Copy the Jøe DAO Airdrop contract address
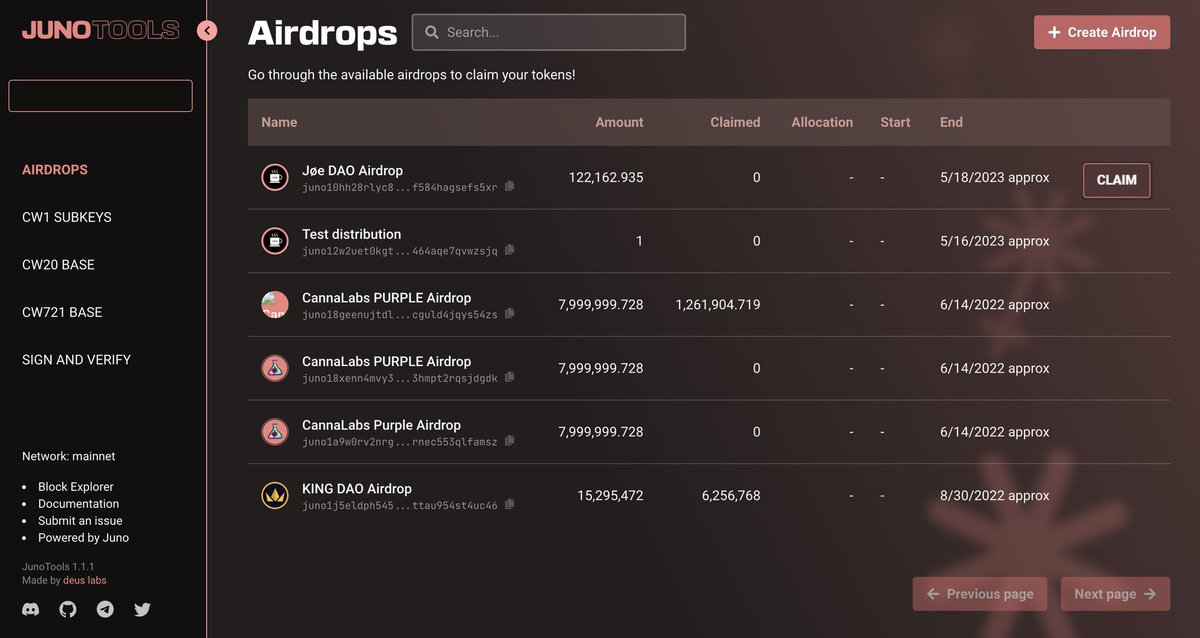1200x638 pixels. click(x=510, y=187)
